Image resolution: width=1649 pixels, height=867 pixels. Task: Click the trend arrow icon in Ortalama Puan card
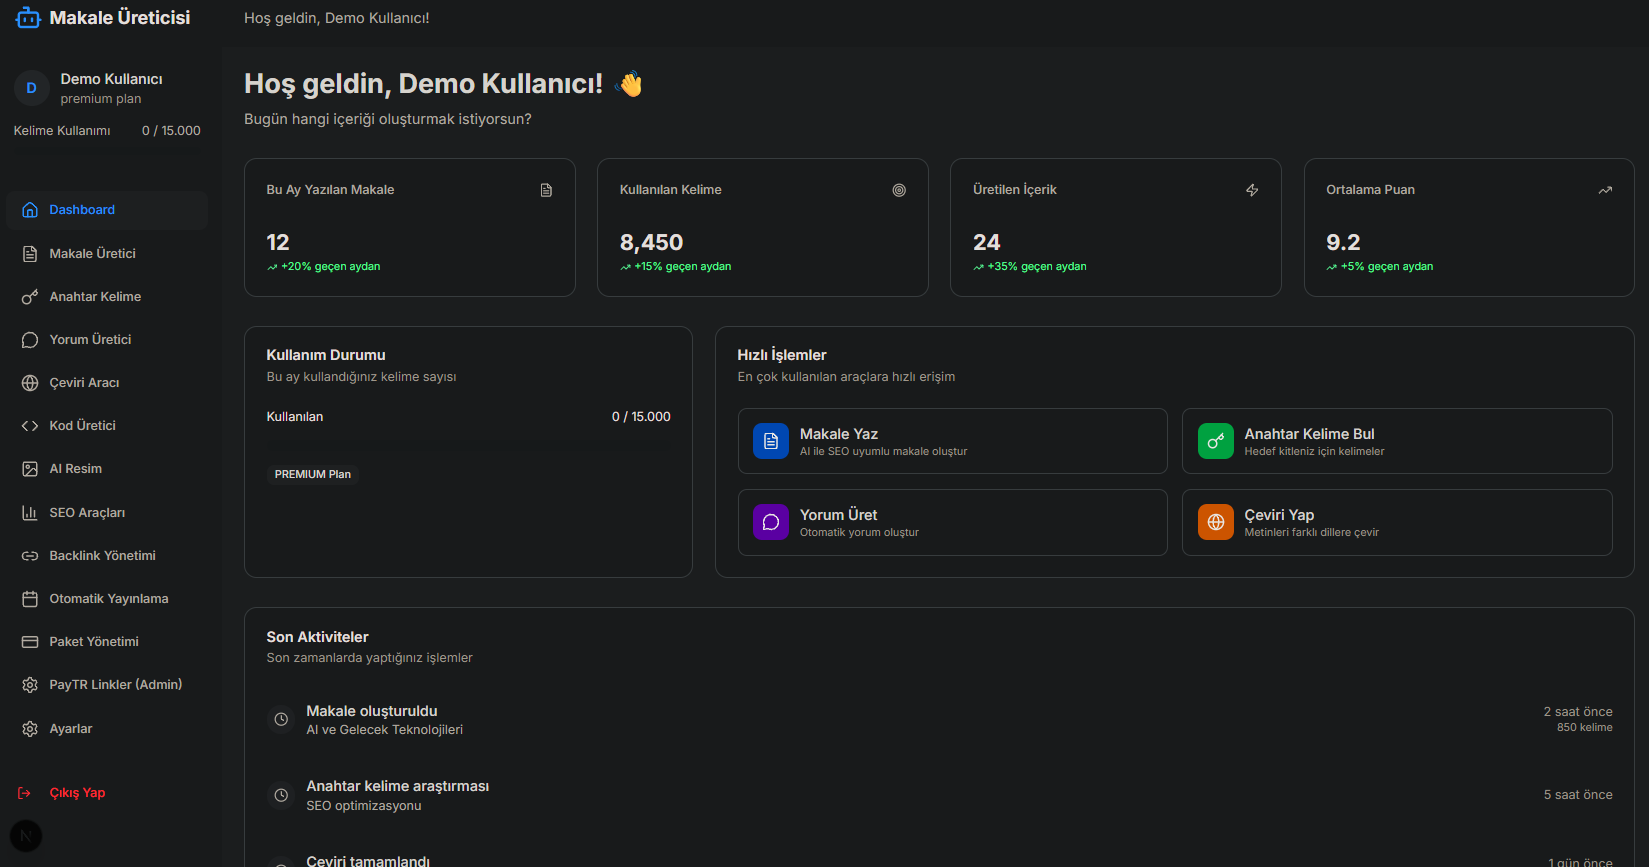[x=1605, y=190]
